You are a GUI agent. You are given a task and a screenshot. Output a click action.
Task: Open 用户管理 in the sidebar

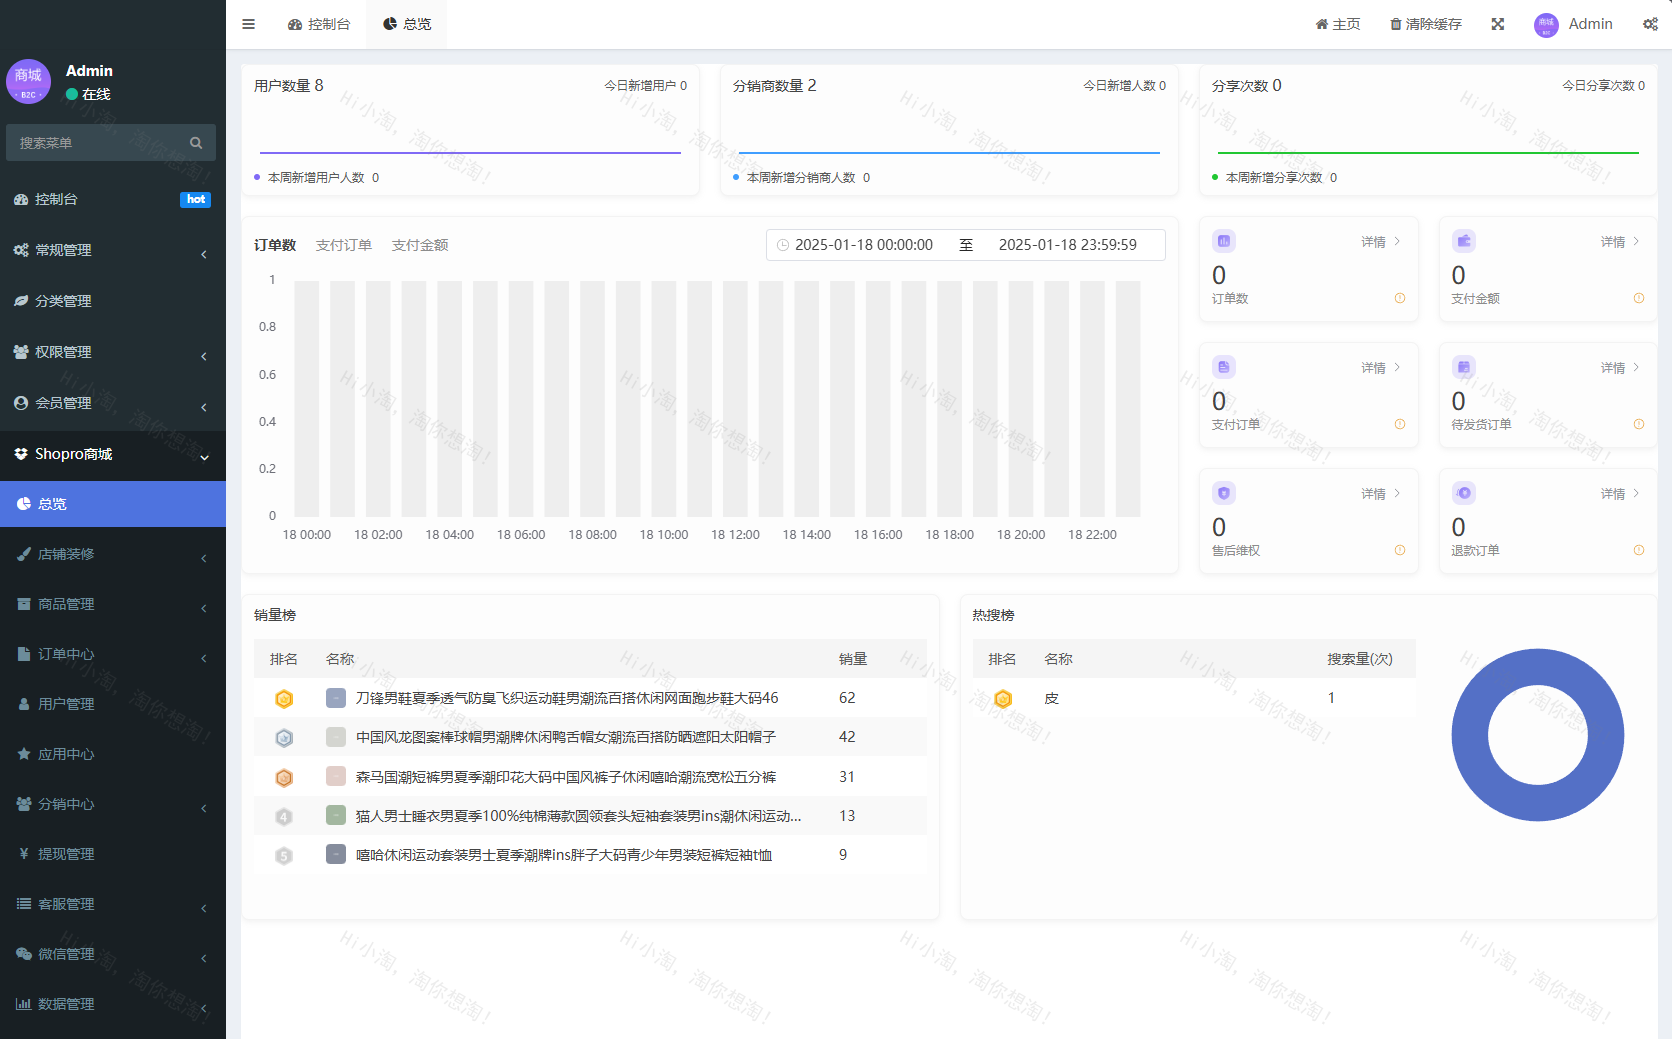(x=113, y=704)
